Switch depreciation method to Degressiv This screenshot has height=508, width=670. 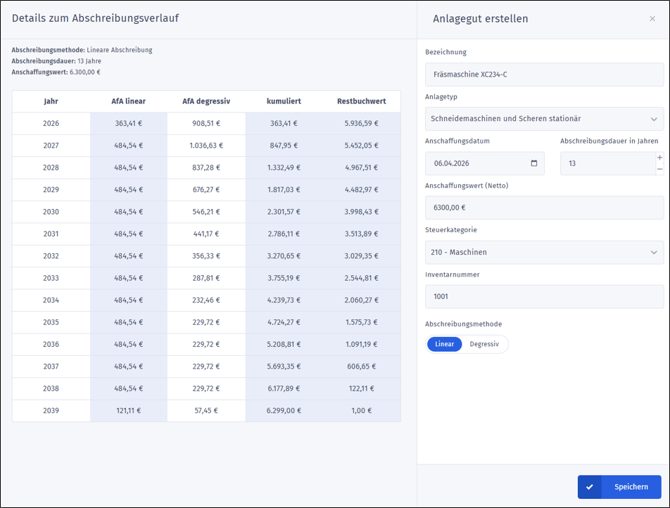(484, 344)
